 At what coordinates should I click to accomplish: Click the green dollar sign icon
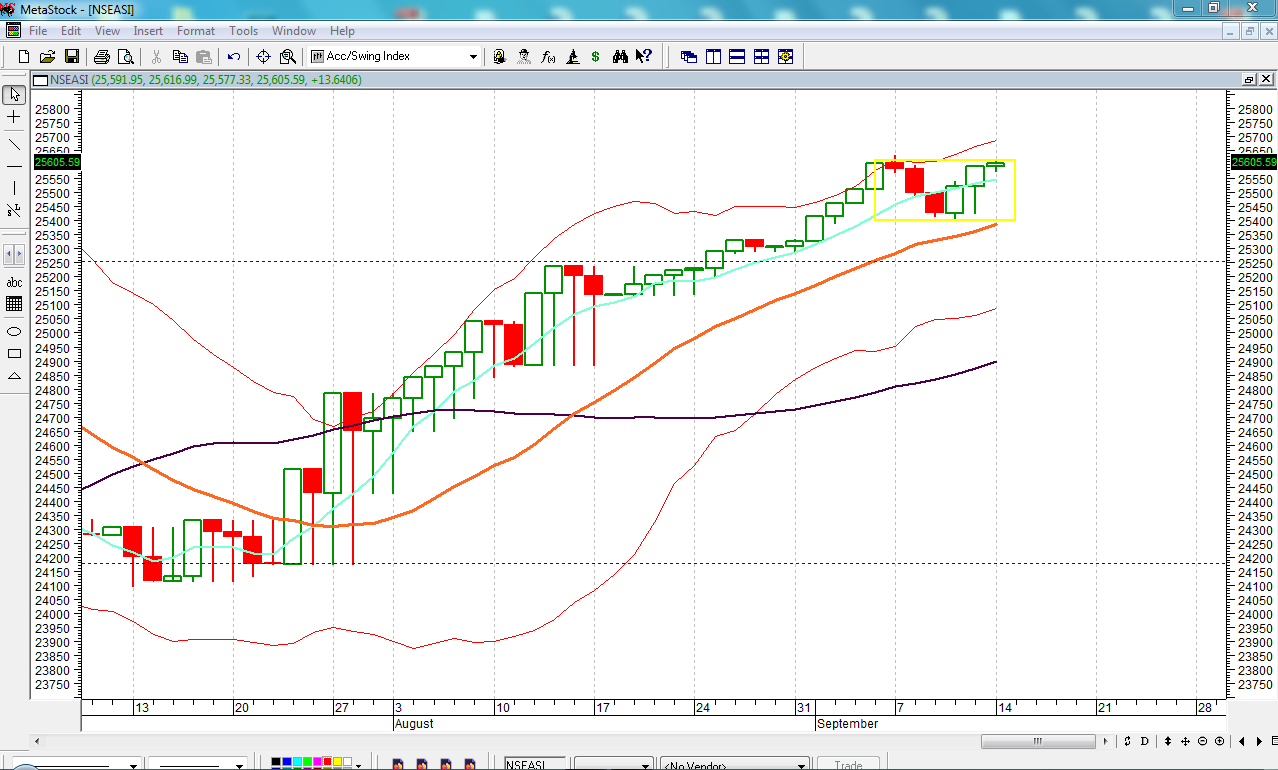[x=595, y=57]
